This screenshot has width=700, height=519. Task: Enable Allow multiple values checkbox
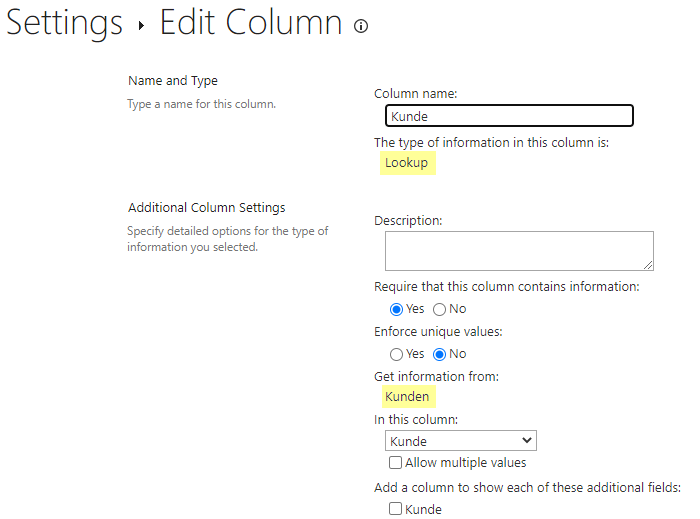(396, 463)
